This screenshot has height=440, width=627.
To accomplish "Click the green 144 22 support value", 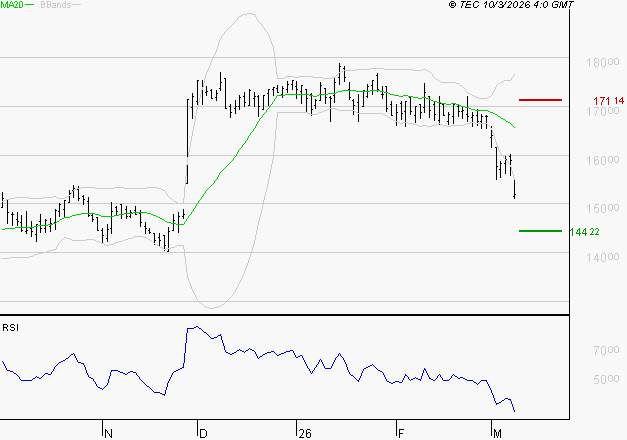I will (585, 232).
